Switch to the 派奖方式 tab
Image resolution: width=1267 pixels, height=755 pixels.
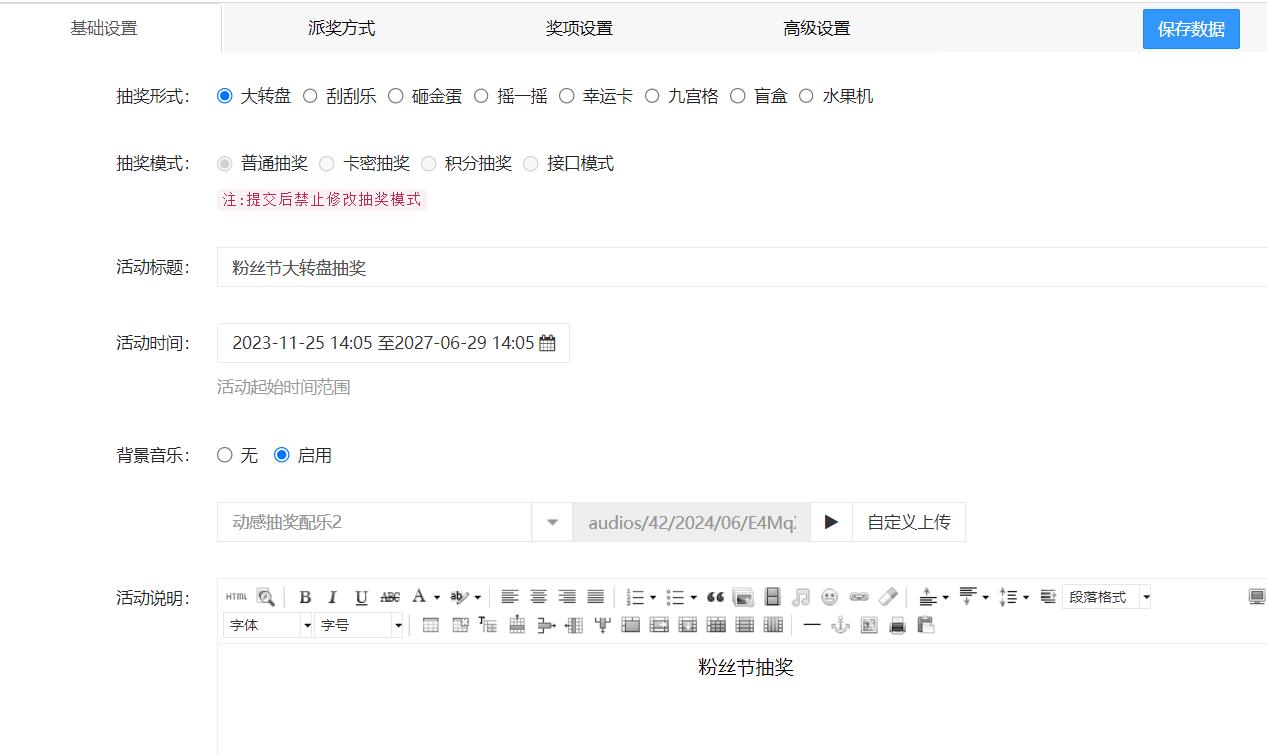[341, 28]
